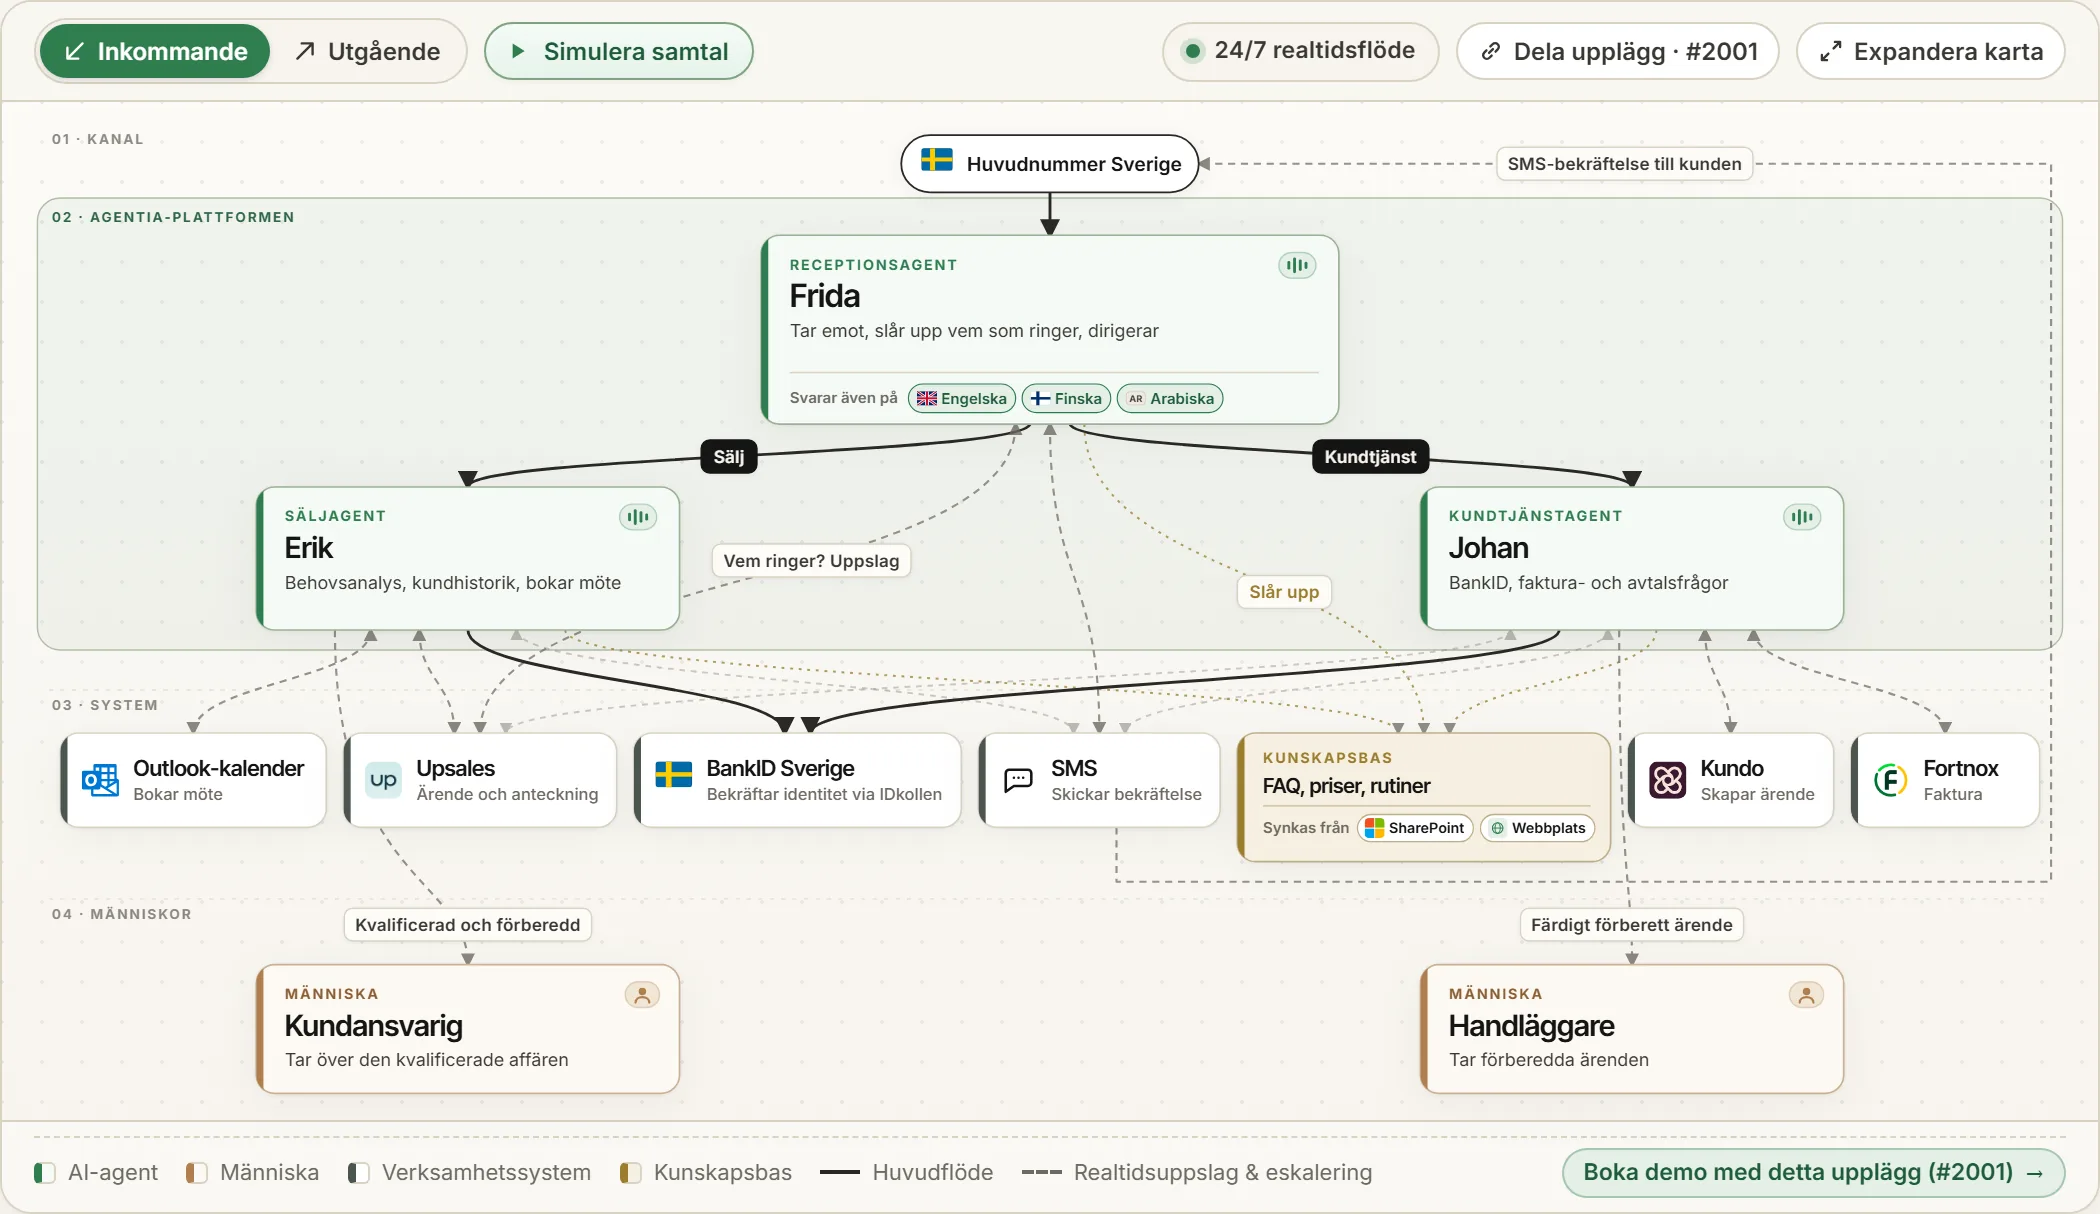Click Boka demo med detta upplägg button
This screenshot has height=1214, width=2100.
coord(1814,1172)
